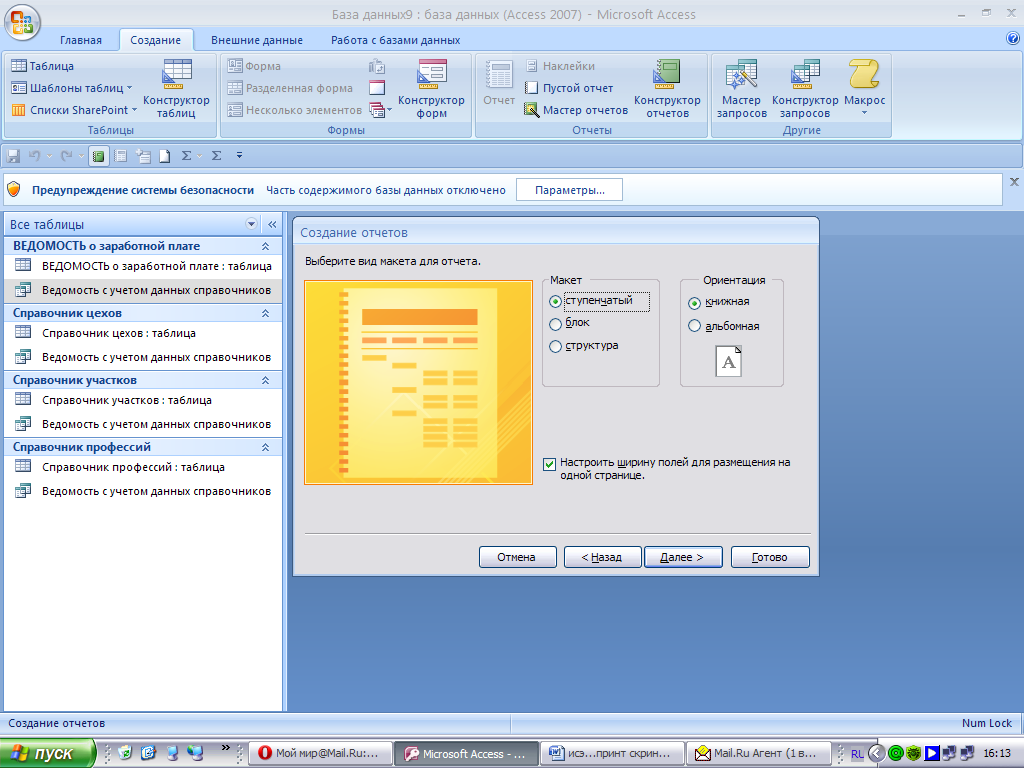Open Конструктор запросов

click(805, 88)
